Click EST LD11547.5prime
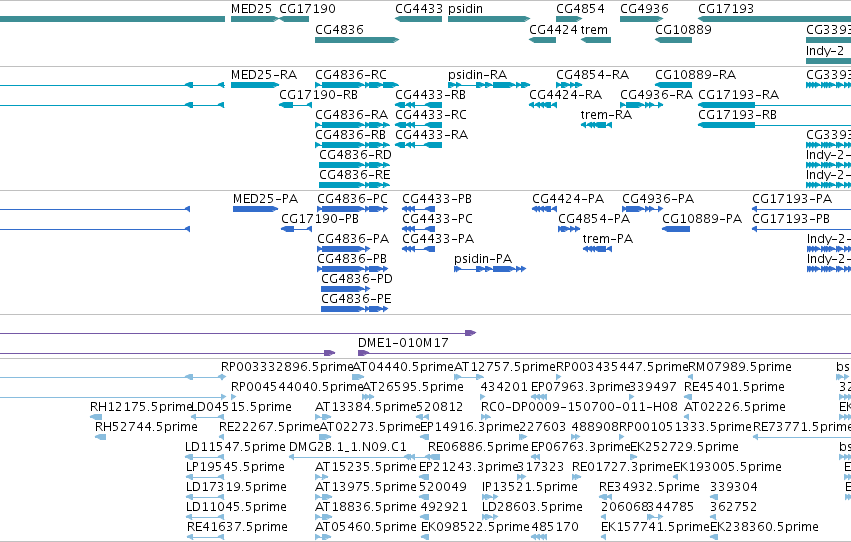Viewport: 851px width, 542px height. coord(235,447)
